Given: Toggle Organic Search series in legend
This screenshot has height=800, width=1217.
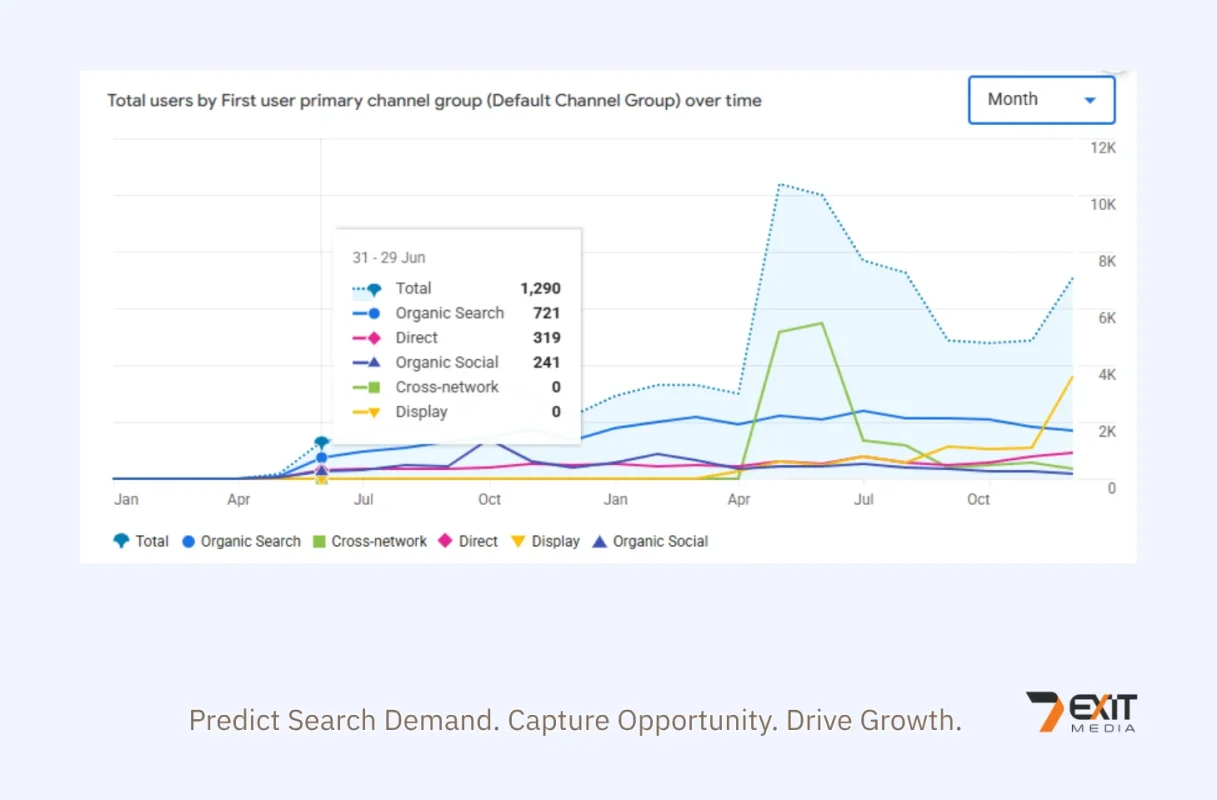Looking at the screenshot, I should (241, 541).
